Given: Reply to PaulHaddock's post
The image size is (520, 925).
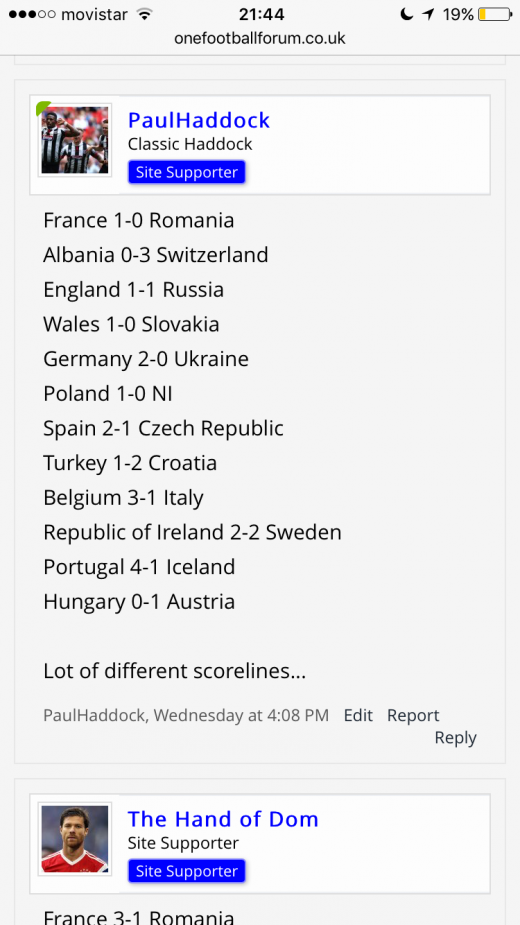Looking at the screenshot, I should coord(456,738).
